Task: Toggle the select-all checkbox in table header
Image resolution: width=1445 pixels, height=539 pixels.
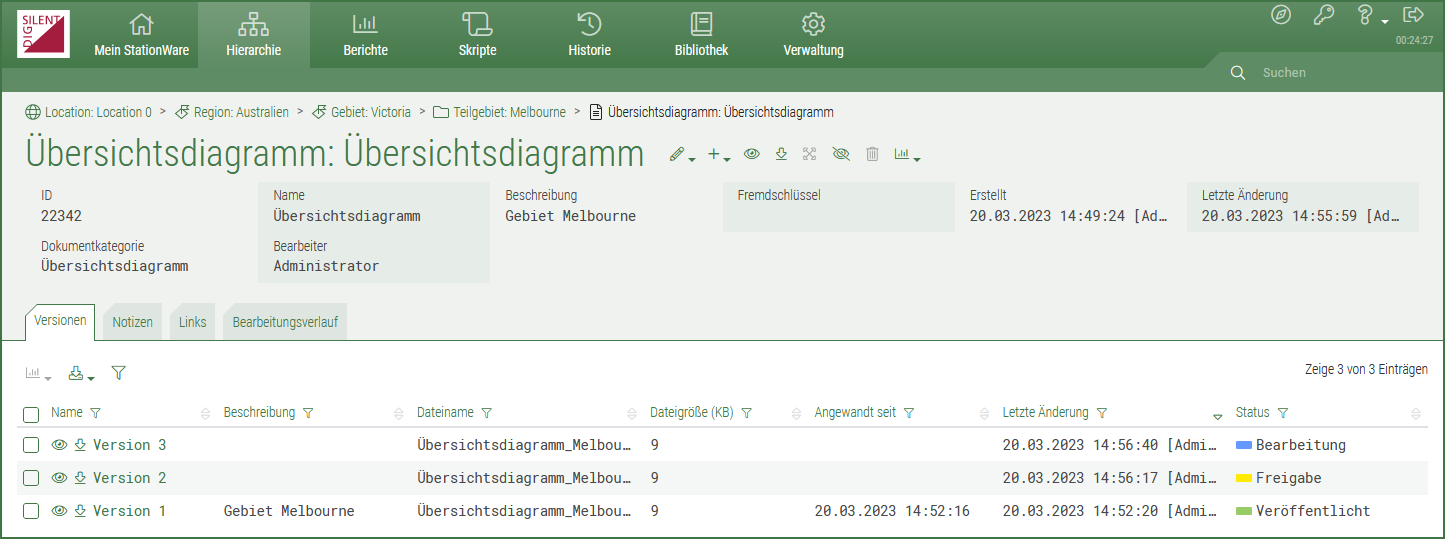Action: click(31, 414)
